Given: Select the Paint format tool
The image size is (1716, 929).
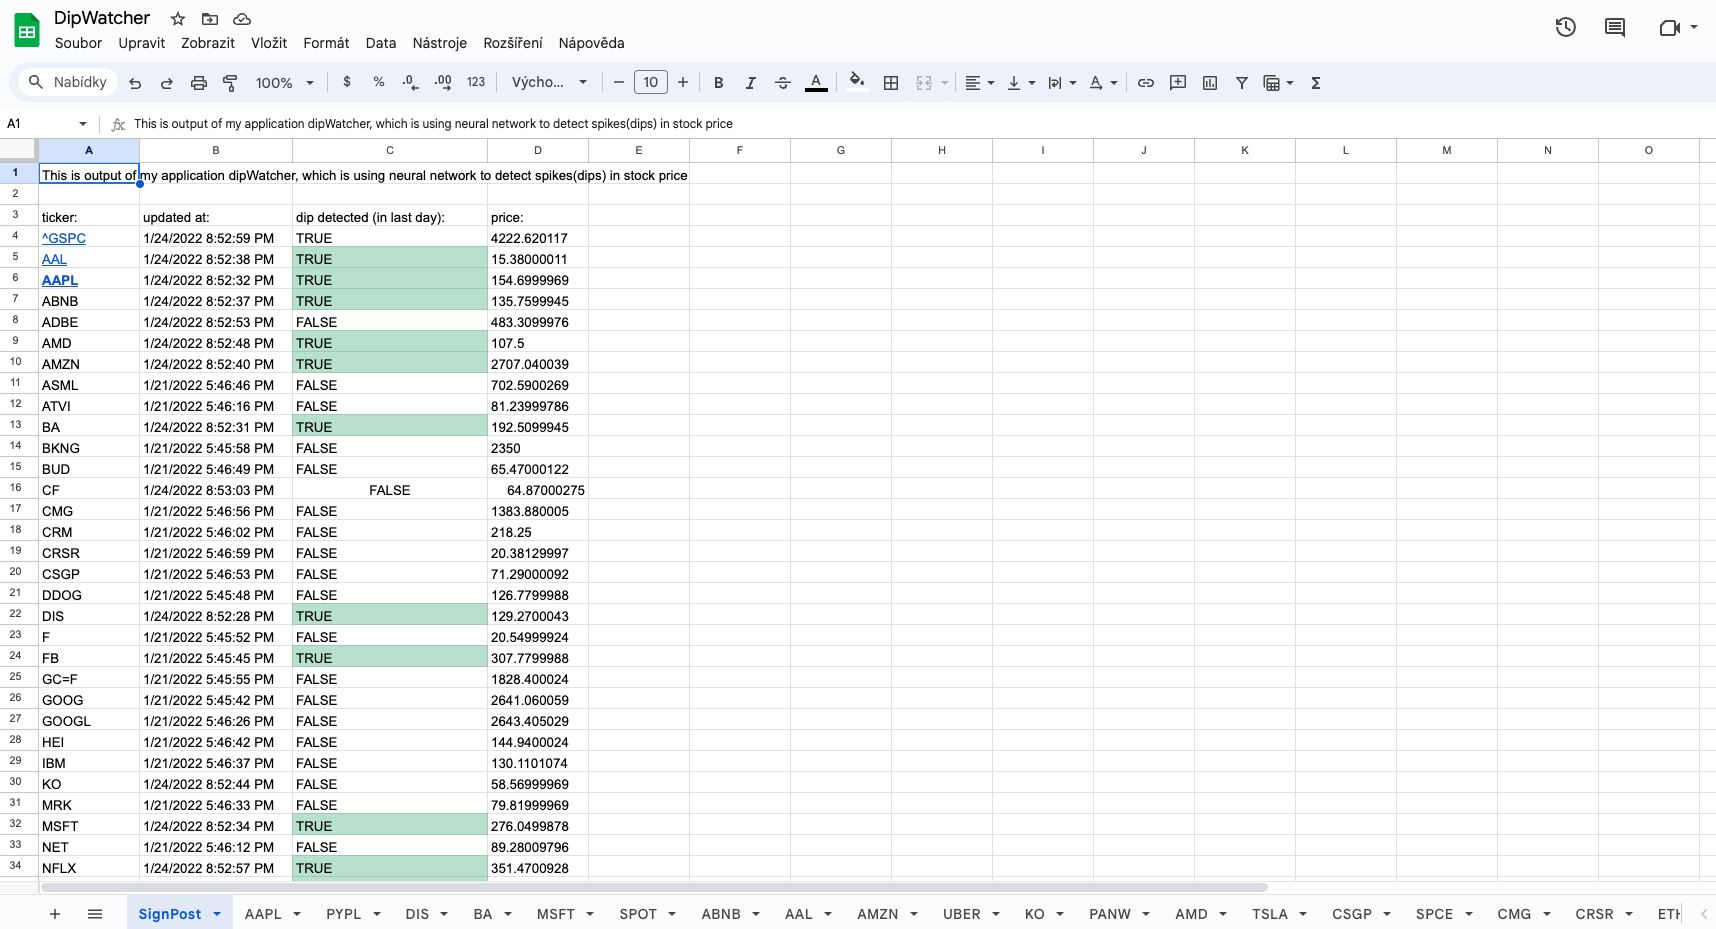Looking at the screenshot, I should coord(230,83).
